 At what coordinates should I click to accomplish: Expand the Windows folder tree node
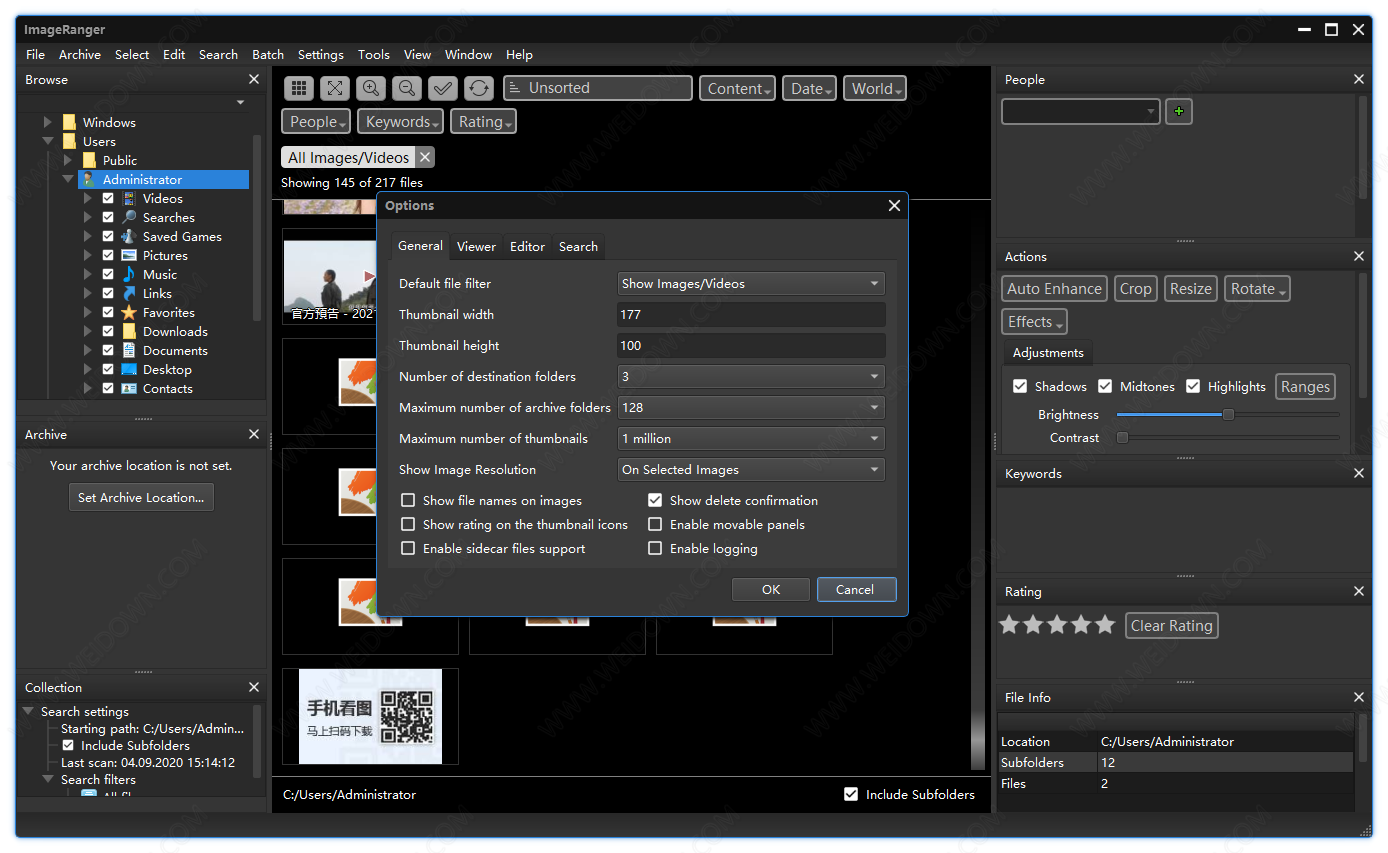click(47, 123)
